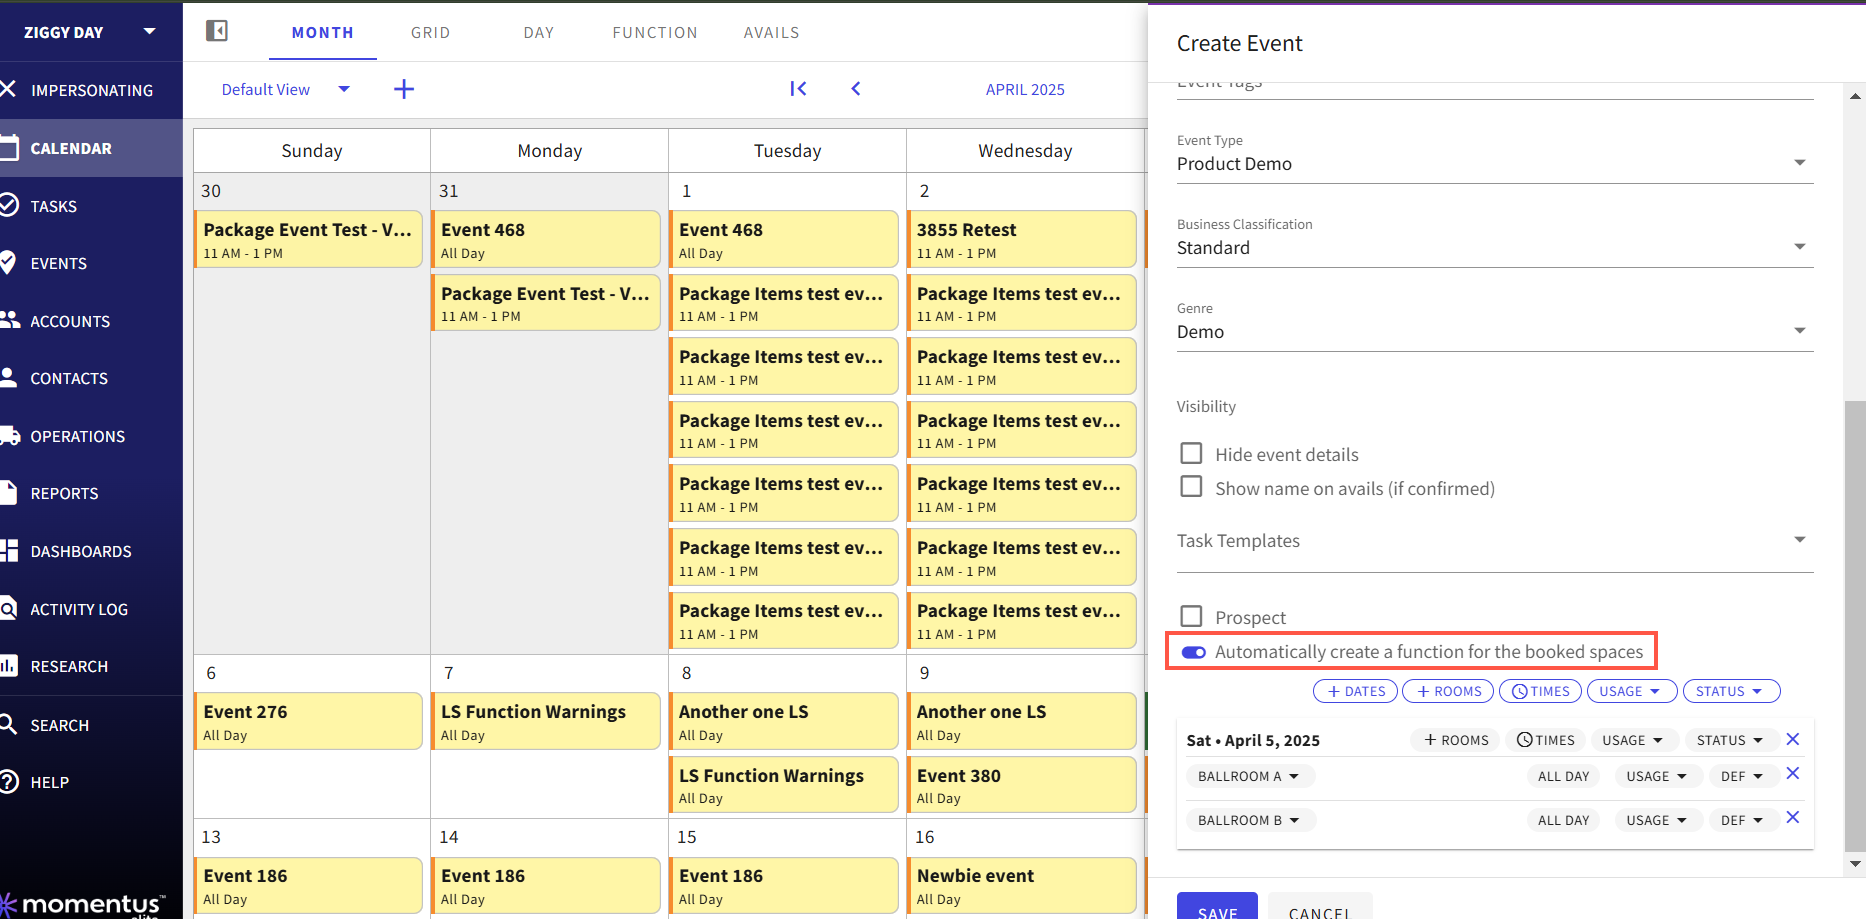
Task: Open the top-level USAGE dropdown
Action: (1630, 691)
